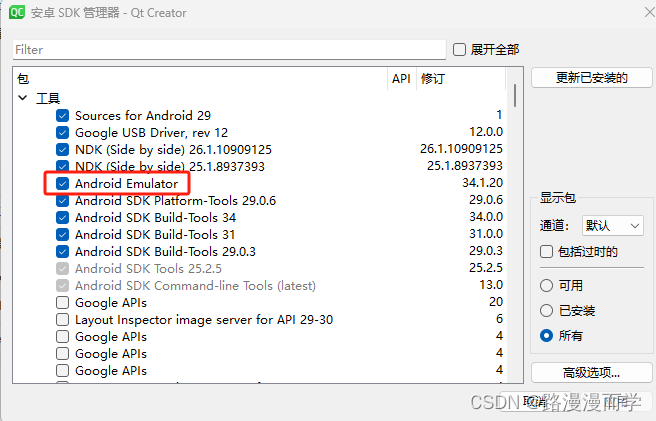656x421 pixels.
Task: Select the Android SDK Tools 25.2.5 row
Action: 259,269
